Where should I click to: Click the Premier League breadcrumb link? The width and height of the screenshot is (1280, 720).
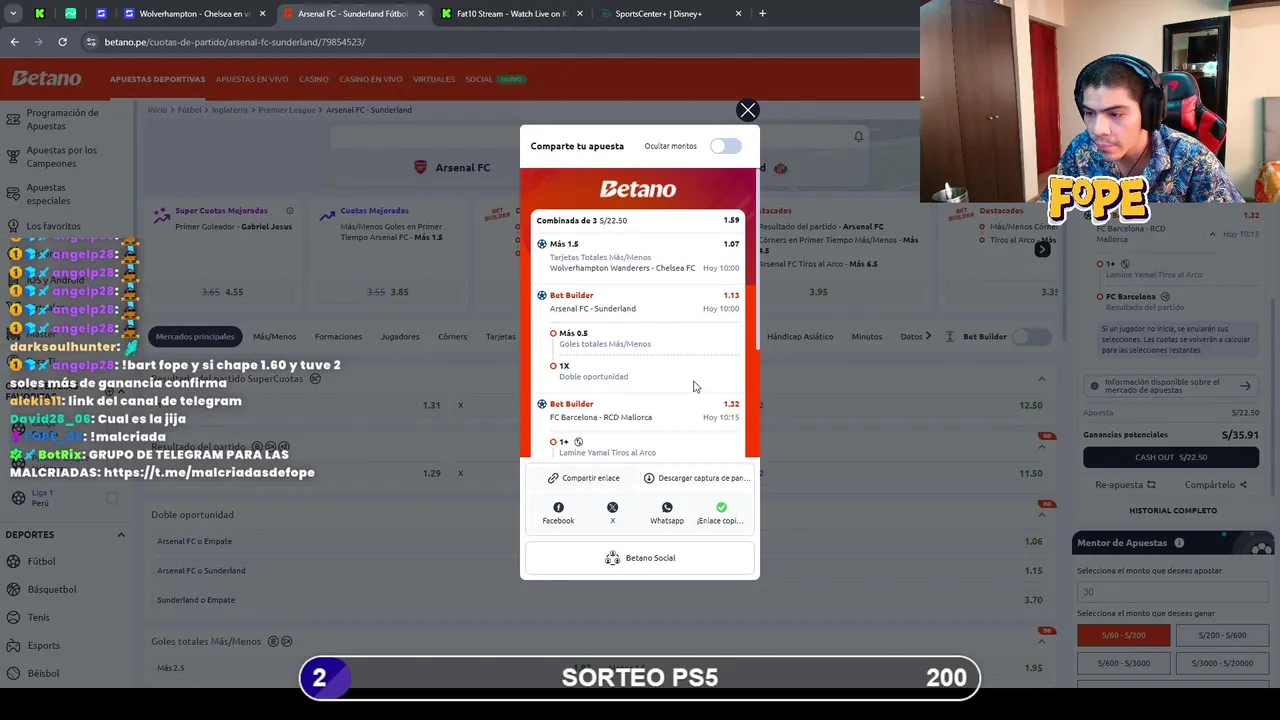[289, 110]
